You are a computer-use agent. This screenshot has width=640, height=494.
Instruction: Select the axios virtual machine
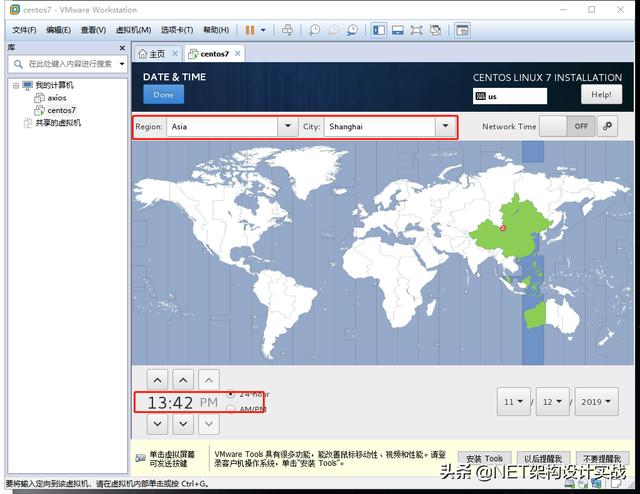point(57,98)
